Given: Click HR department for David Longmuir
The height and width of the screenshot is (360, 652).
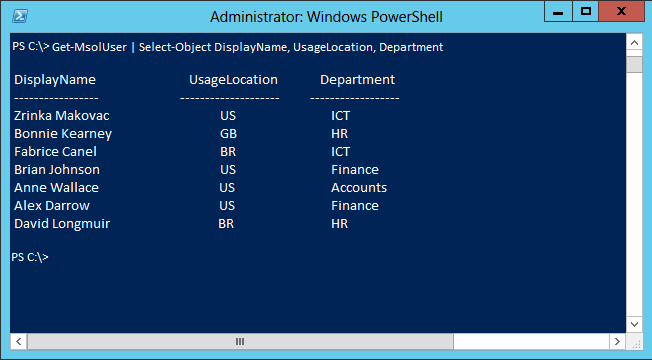Looking at the screenshot, I should coord(339,224).
